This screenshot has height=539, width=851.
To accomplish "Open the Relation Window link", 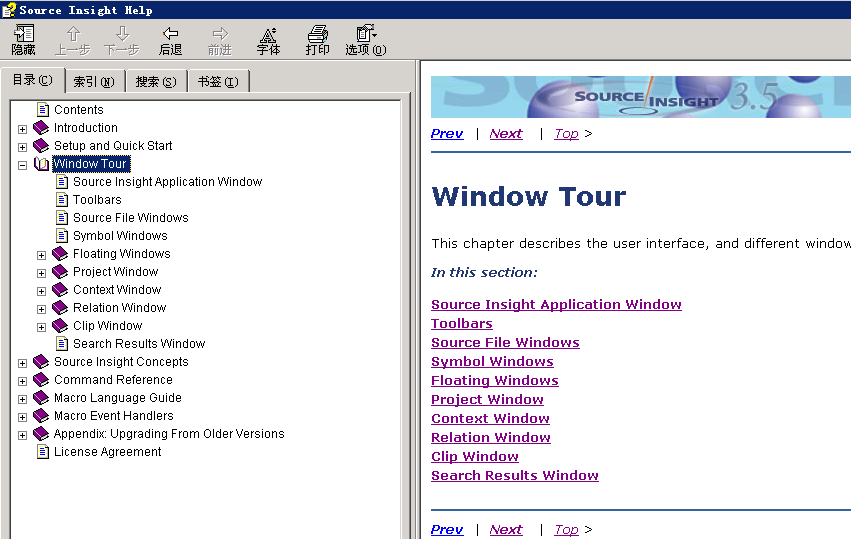I will pos(491,437).
